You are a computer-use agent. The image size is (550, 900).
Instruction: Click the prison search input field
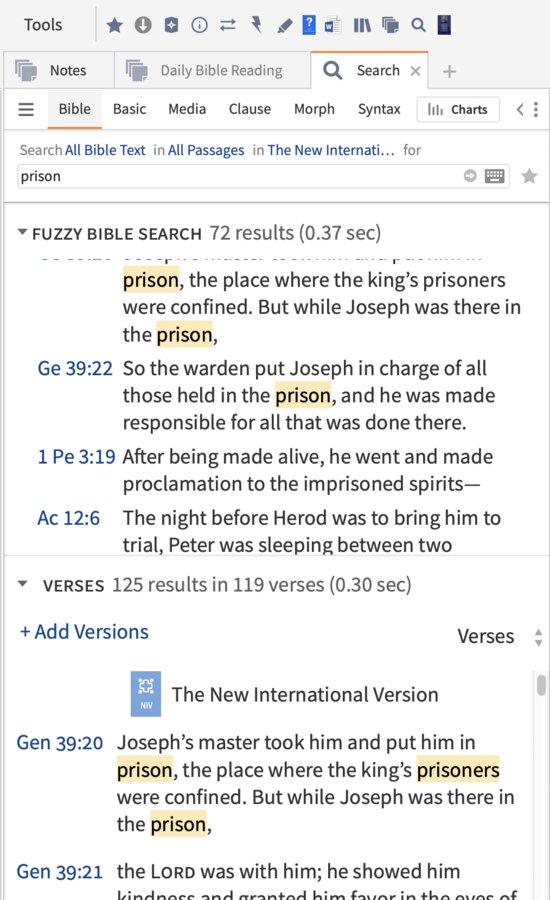tap(238, 176)
